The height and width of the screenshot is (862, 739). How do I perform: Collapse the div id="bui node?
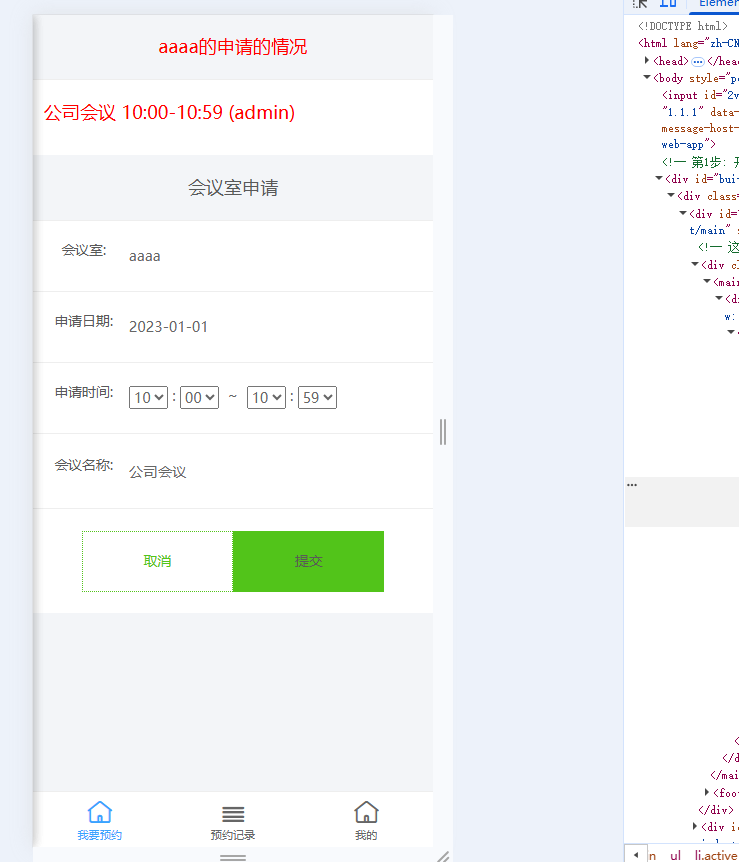click(659, 178)
